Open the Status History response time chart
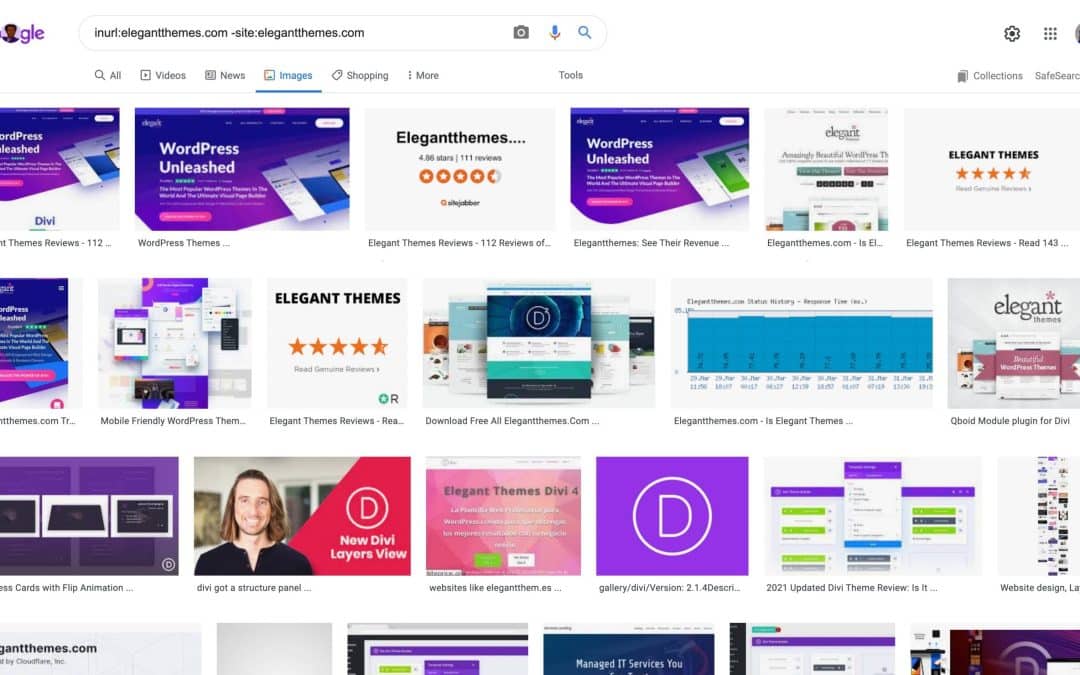This screenshot has height=675, width=1080. click(802, 343)
